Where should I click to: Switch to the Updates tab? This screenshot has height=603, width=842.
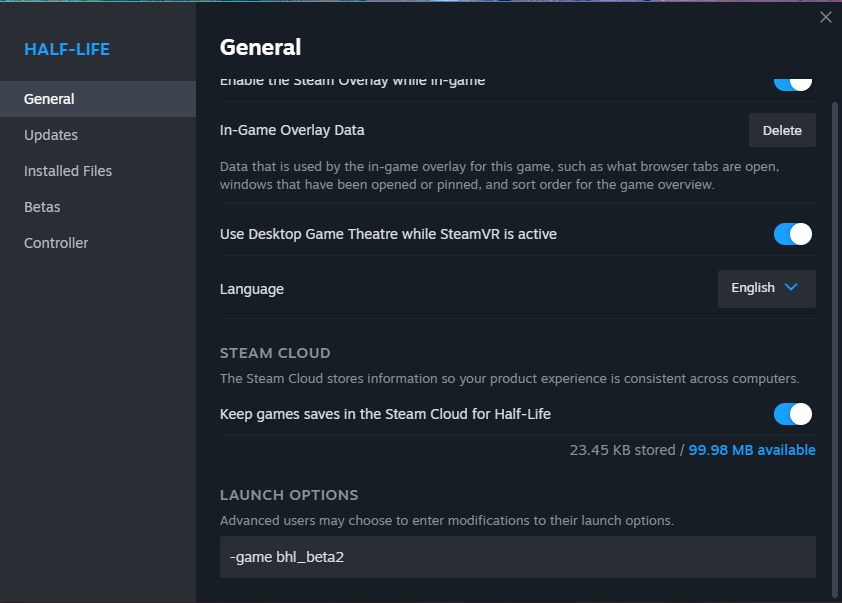pos(51,135)
